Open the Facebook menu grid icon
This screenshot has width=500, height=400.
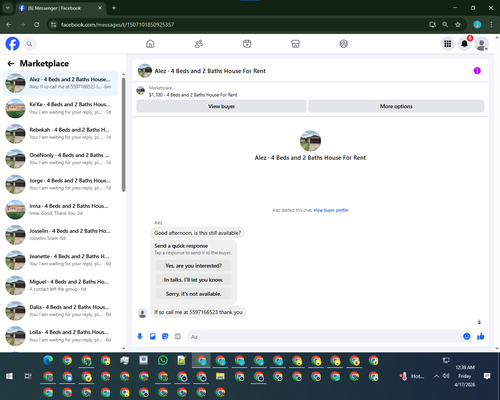[448, 44]
